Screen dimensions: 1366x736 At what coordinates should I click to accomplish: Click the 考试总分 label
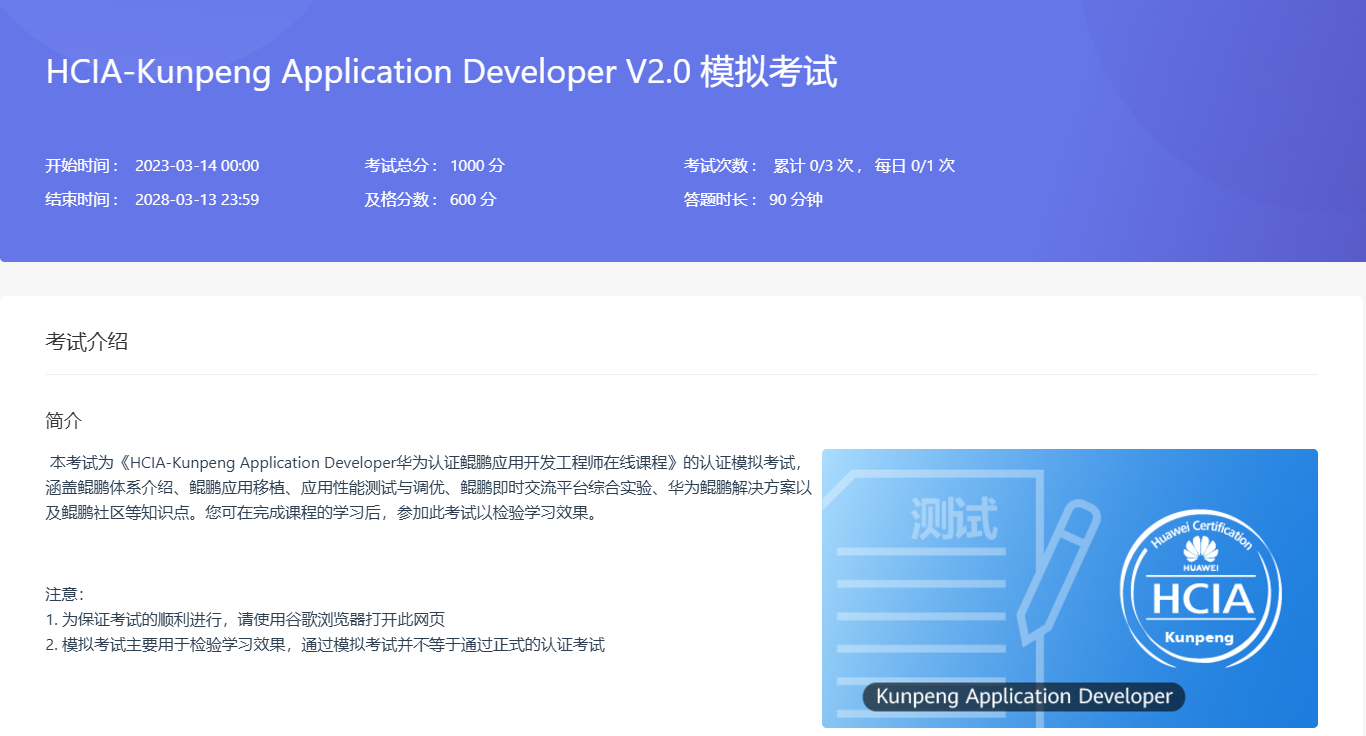click(x=402, y=166)
